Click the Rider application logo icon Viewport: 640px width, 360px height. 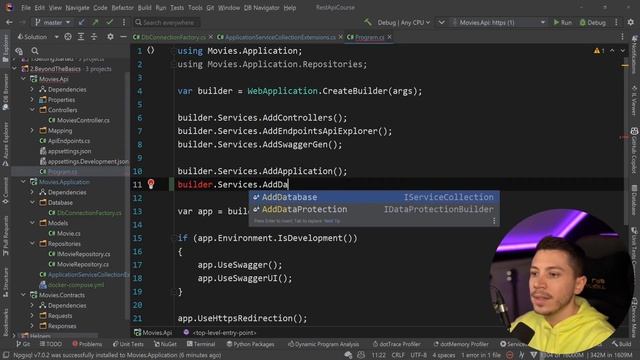[9, 7]
